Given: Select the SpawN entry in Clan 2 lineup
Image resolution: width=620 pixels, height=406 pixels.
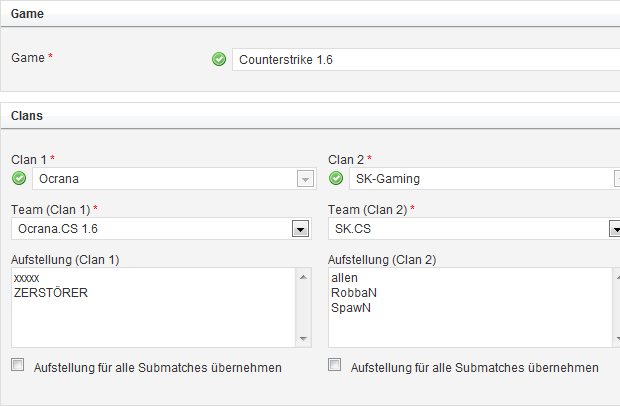Looking at the screenshot, I should [x=352, y=308].
